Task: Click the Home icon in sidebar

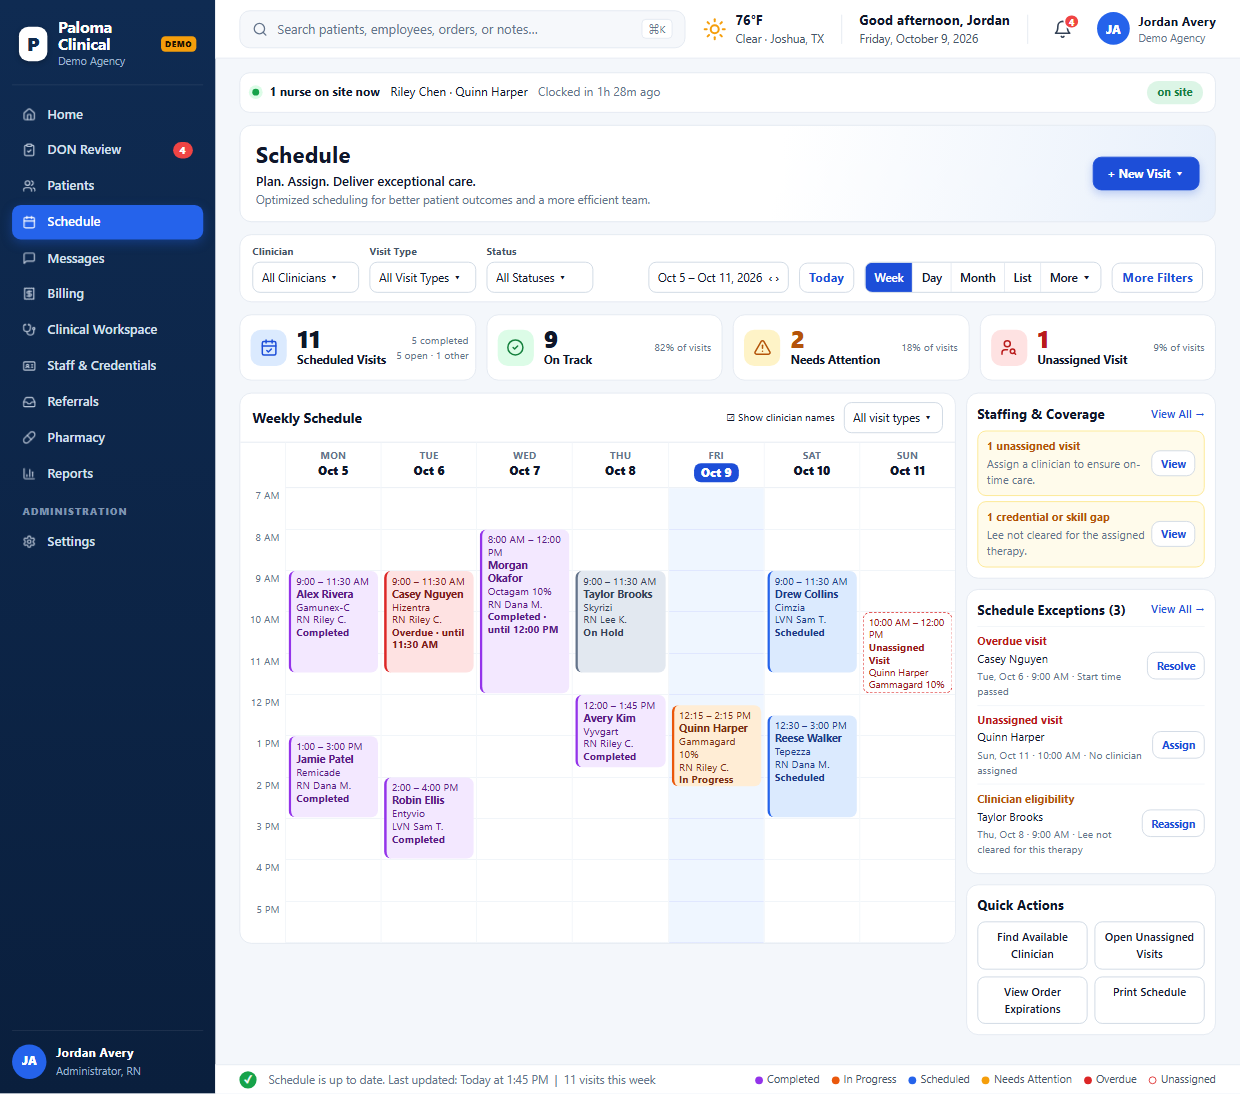Action: tap(29, 114)
